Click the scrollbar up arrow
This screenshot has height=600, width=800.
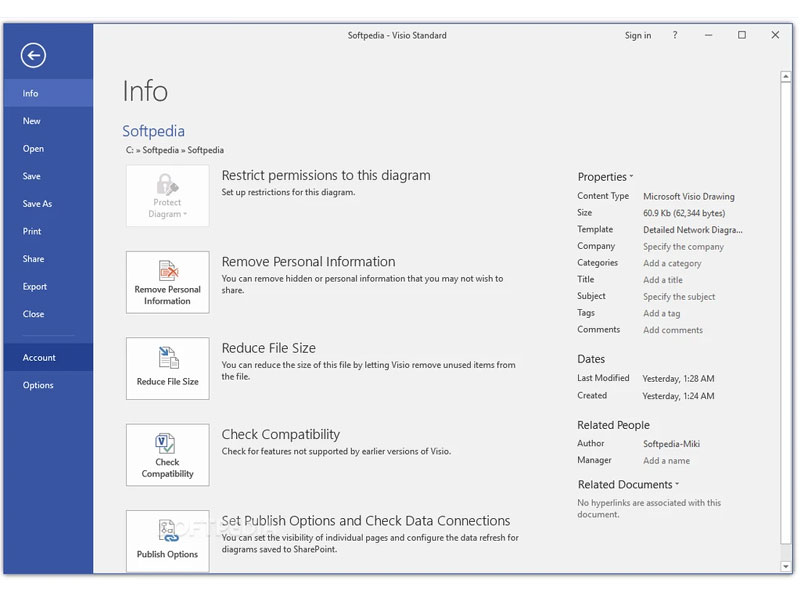tap(786, 77)
